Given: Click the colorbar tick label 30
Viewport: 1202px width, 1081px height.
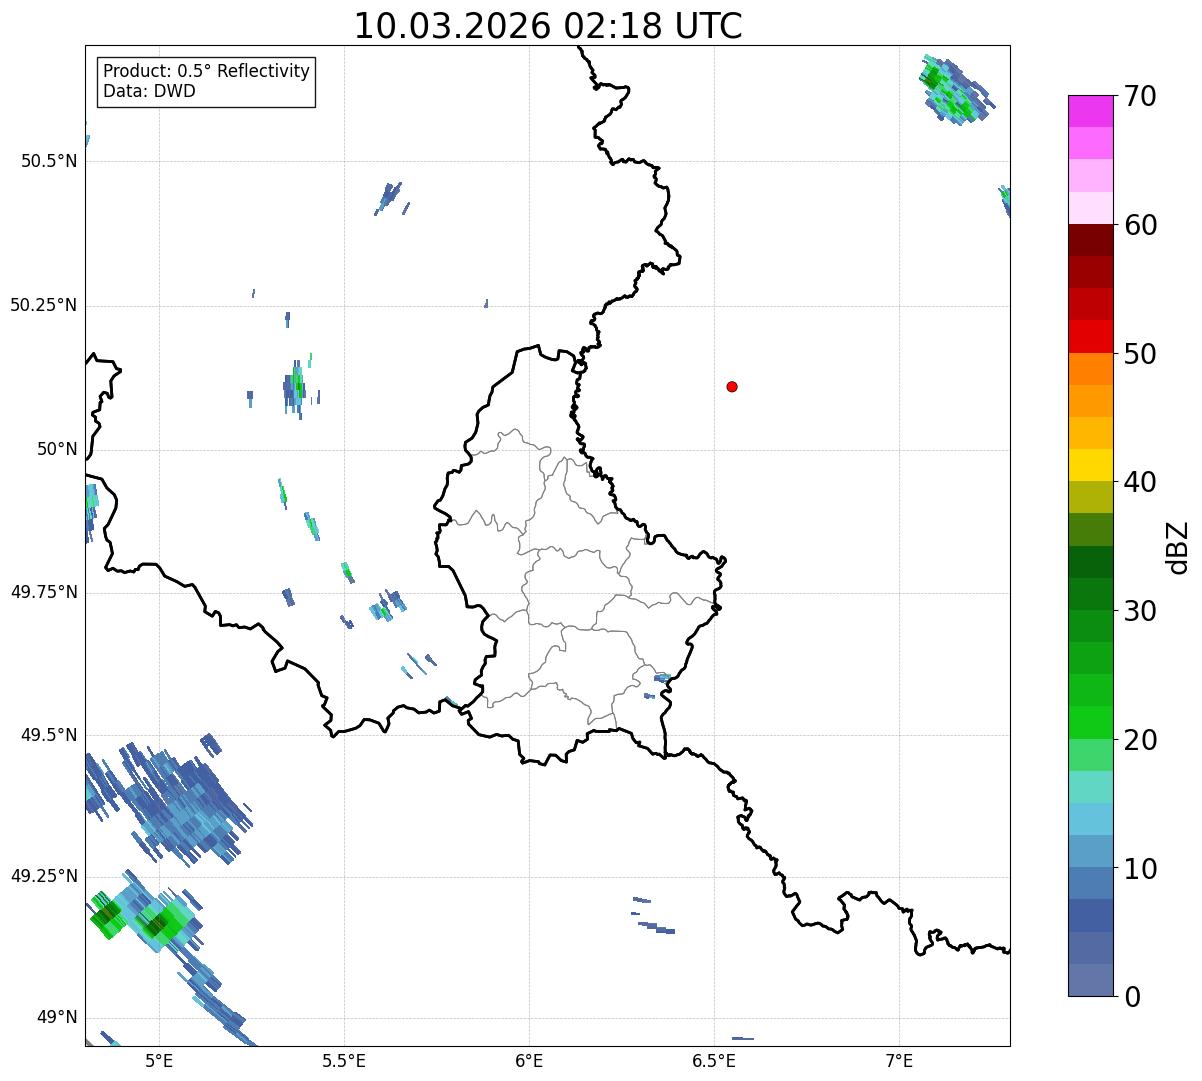Looking at the screenshot, I should (x=1140, y=611).
